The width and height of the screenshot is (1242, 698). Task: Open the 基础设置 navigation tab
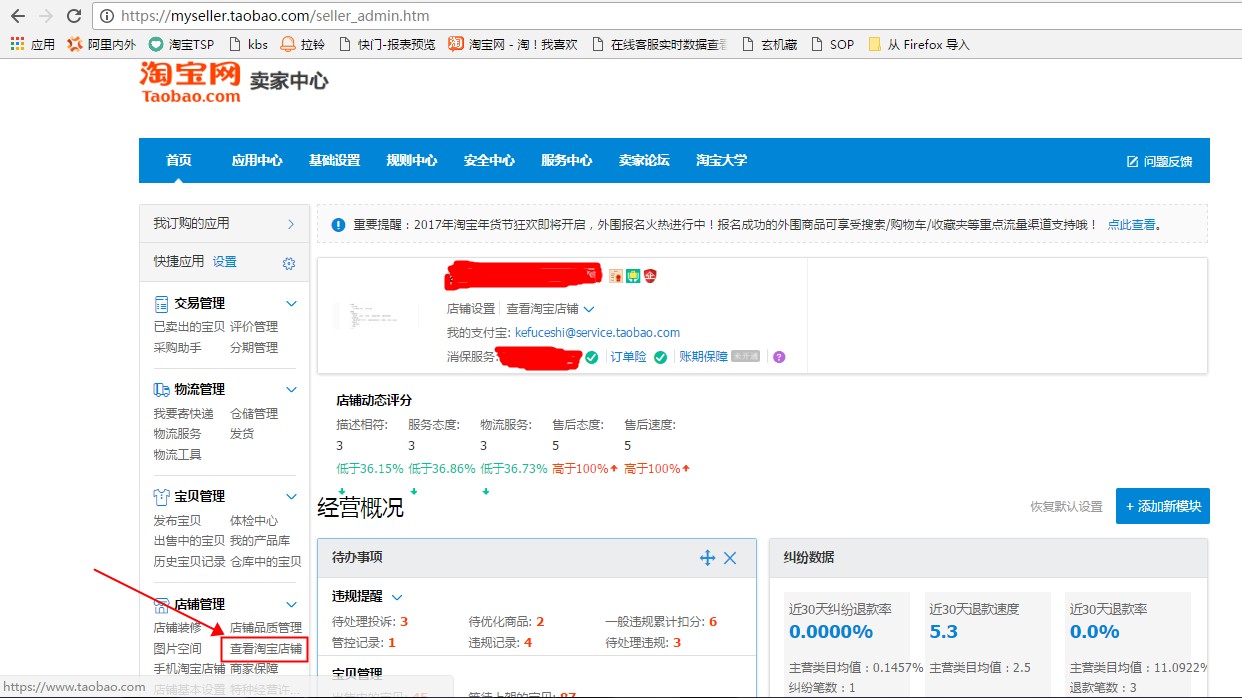tap(334, 160)
